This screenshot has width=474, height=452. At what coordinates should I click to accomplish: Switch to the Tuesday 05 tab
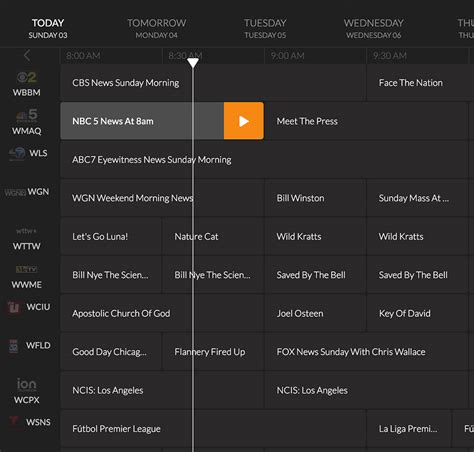(265, 28)
